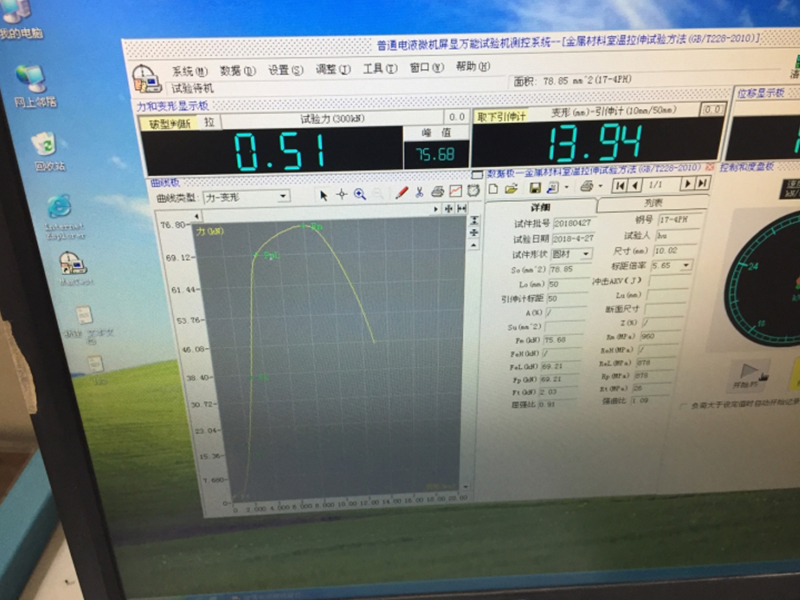Viewport: 800px width, 600px height.
Task: Create new record with blank page icon
Action: 494,187
